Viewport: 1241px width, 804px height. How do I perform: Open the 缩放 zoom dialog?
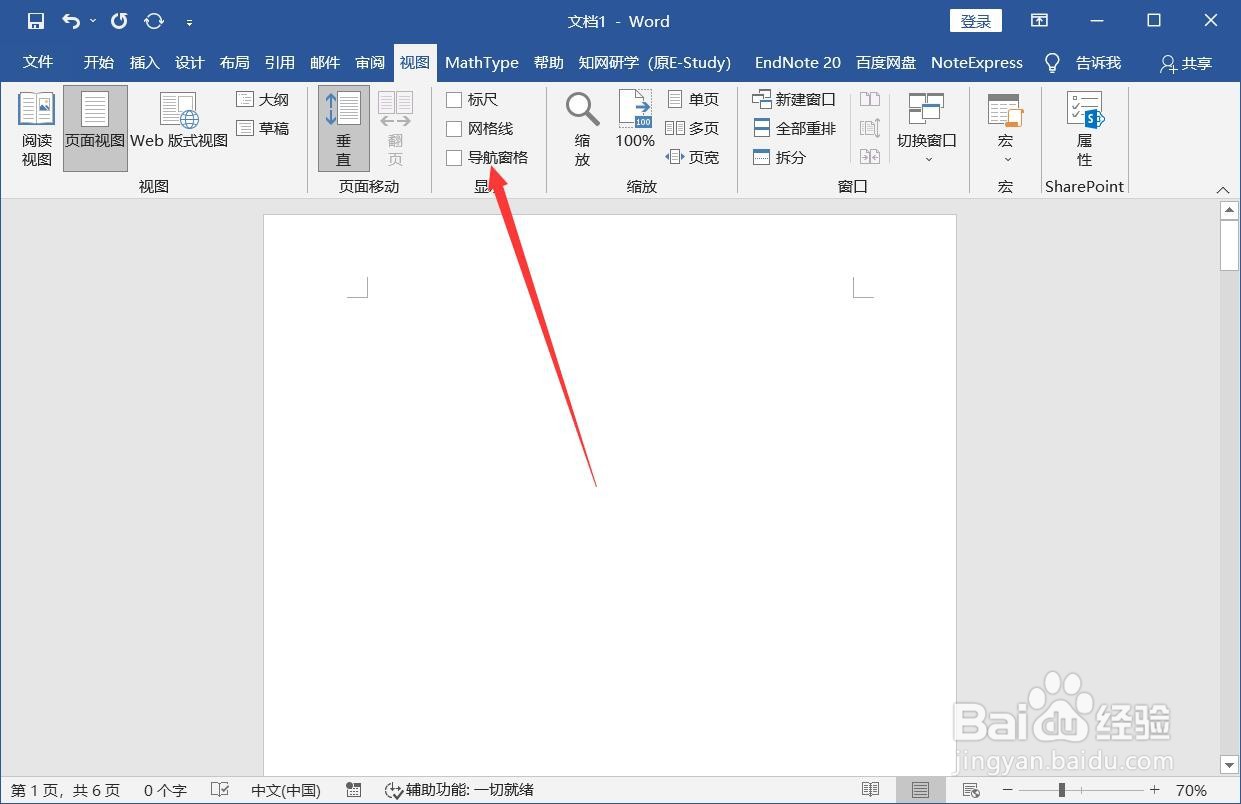(582, 129)
